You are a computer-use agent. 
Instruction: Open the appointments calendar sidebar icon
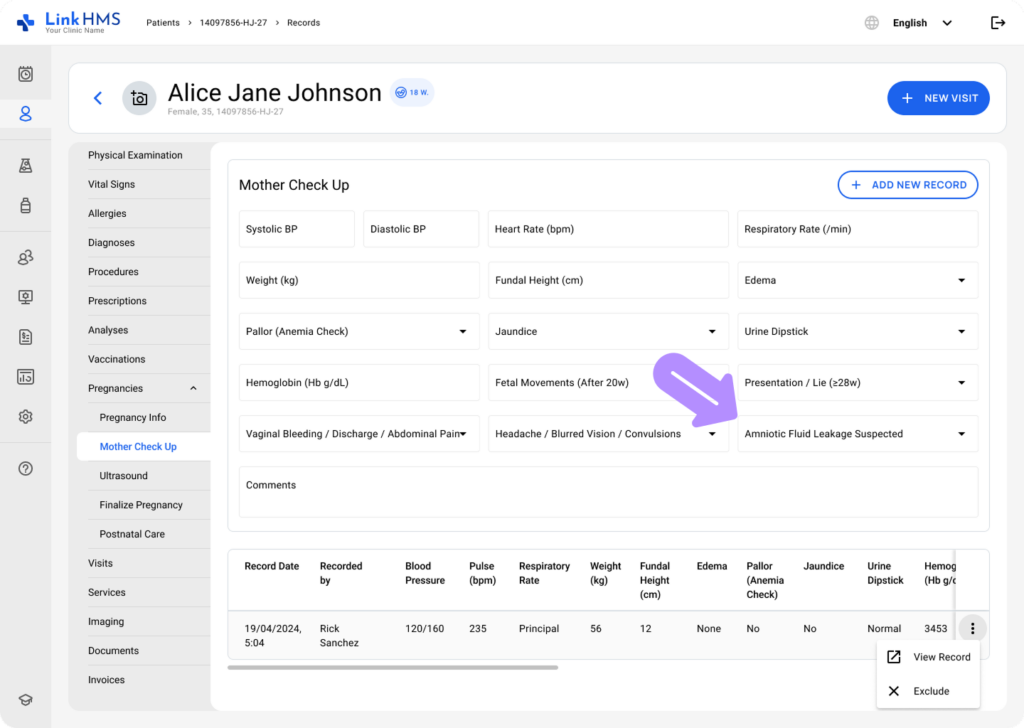tap(26, 74)
